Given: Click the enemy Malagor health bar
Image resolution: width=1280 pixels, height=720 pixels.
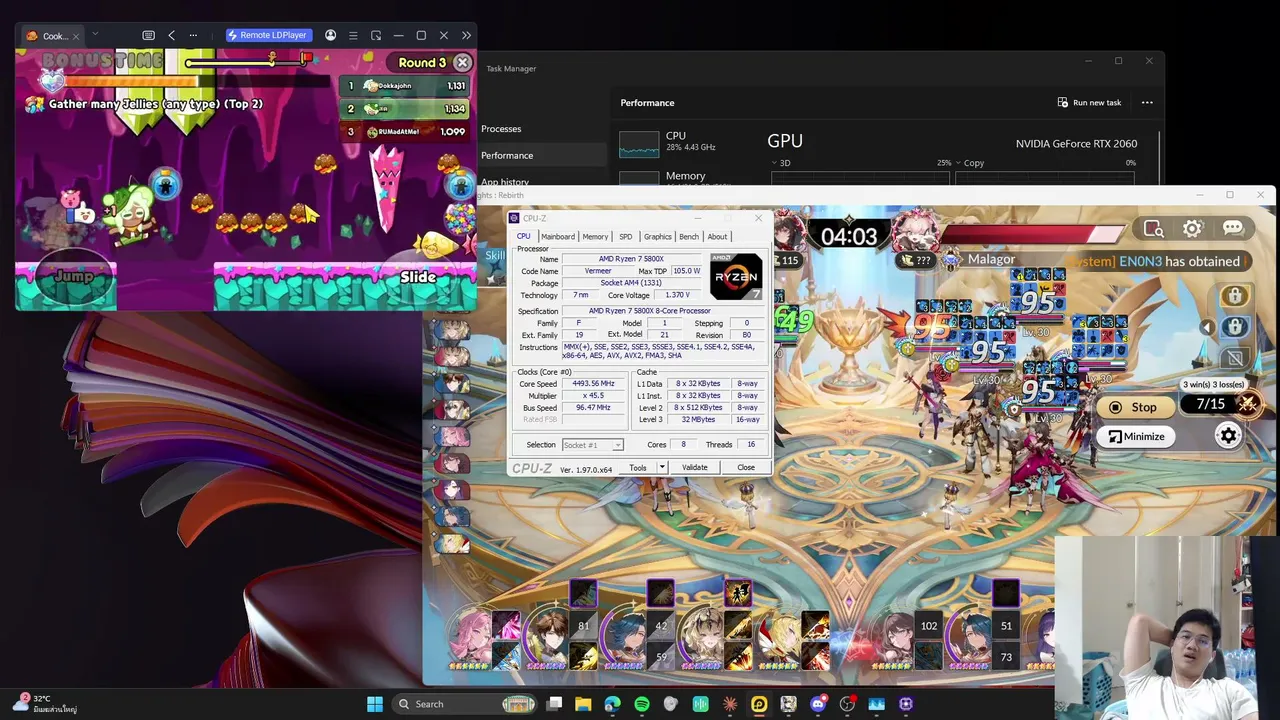Looking at the screenshot, I should (x=1032, y=235).
